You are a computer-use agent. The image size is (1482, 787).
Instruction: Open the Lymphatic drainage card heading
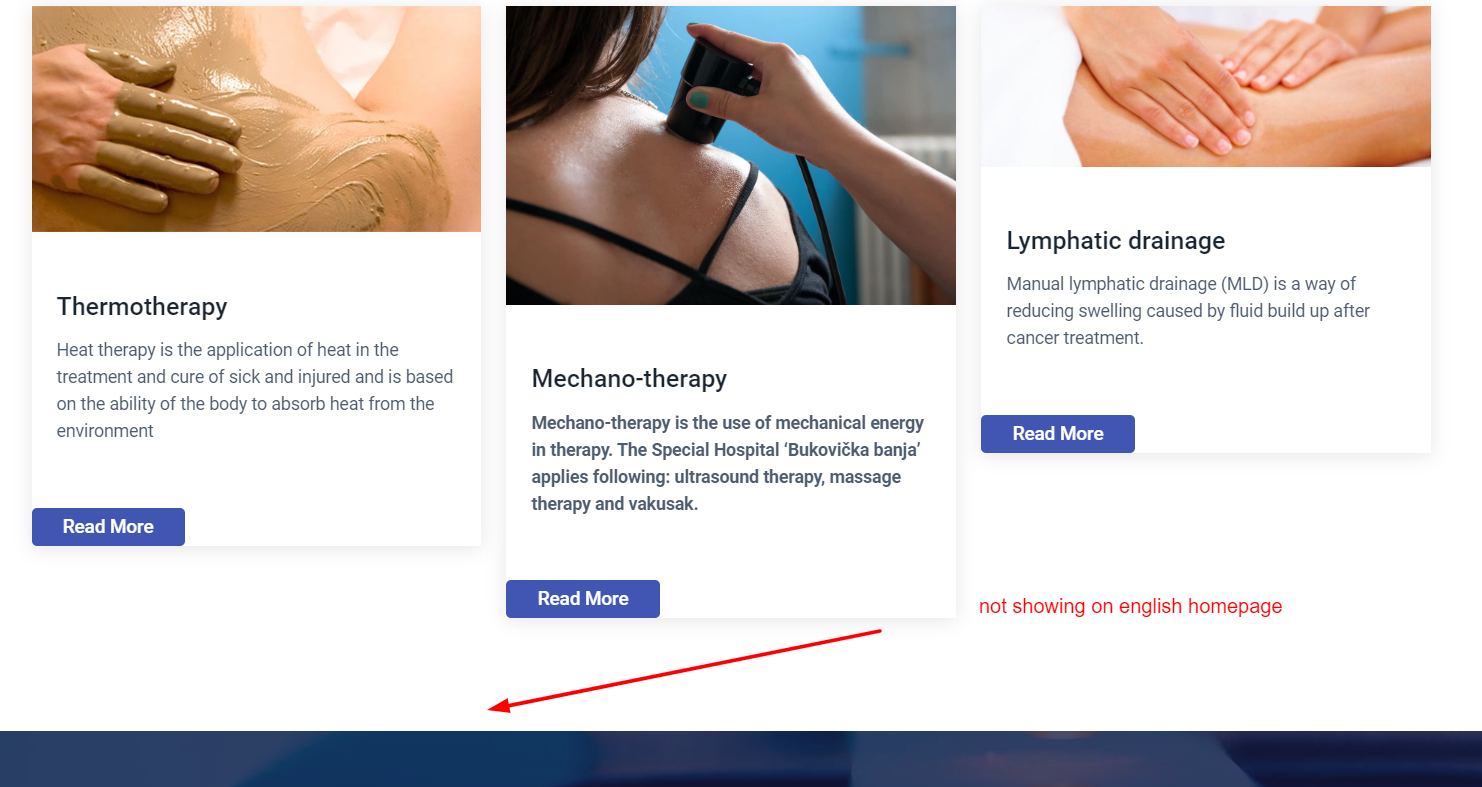click(x=1115, y=241)
